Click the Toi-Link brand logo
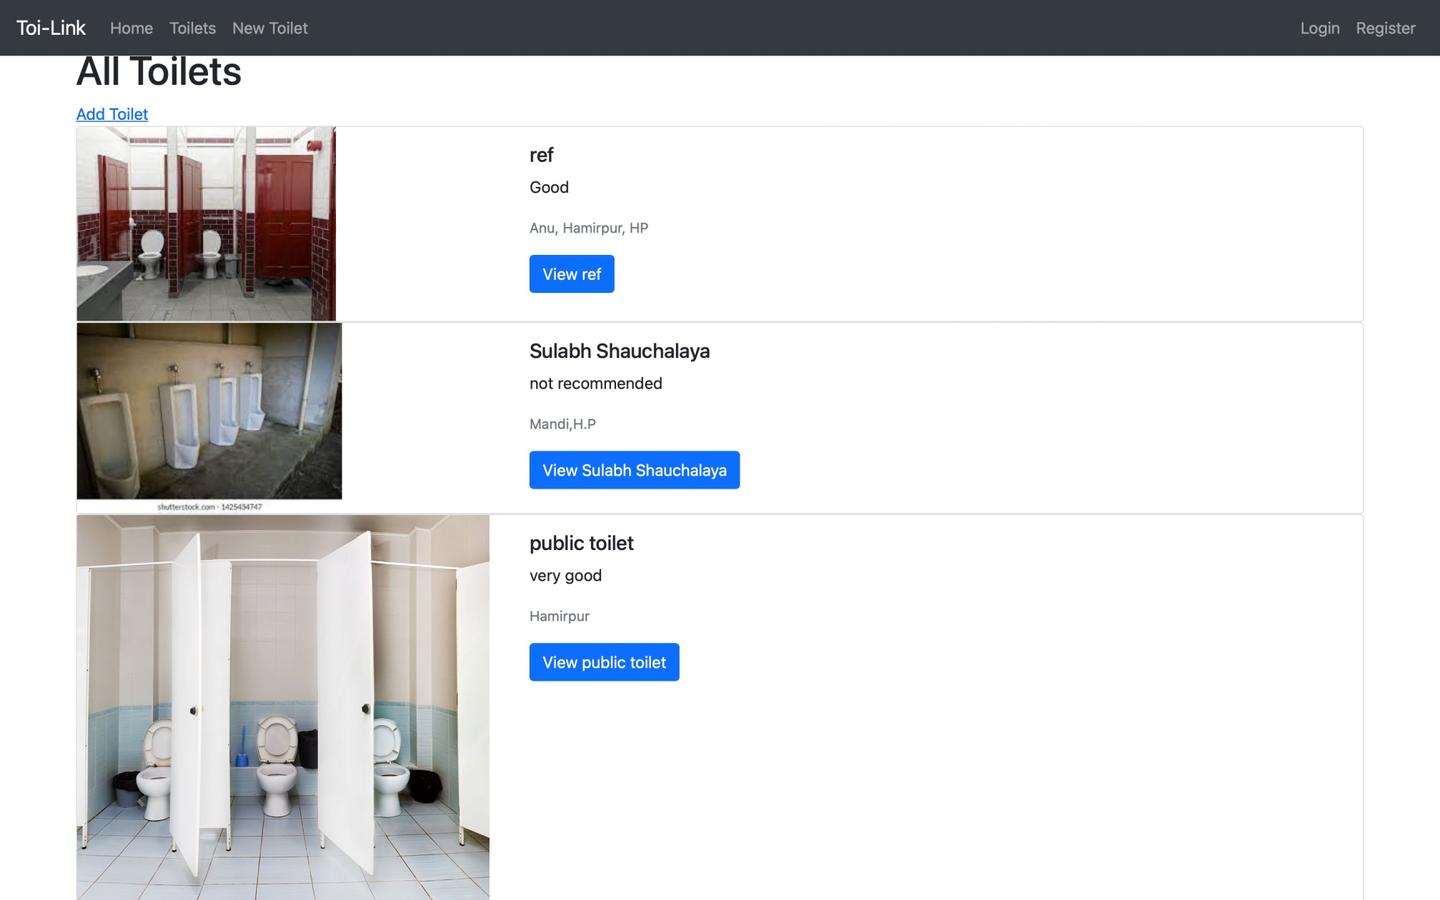The image size is (1440, 900). click(x=51, y=28)
